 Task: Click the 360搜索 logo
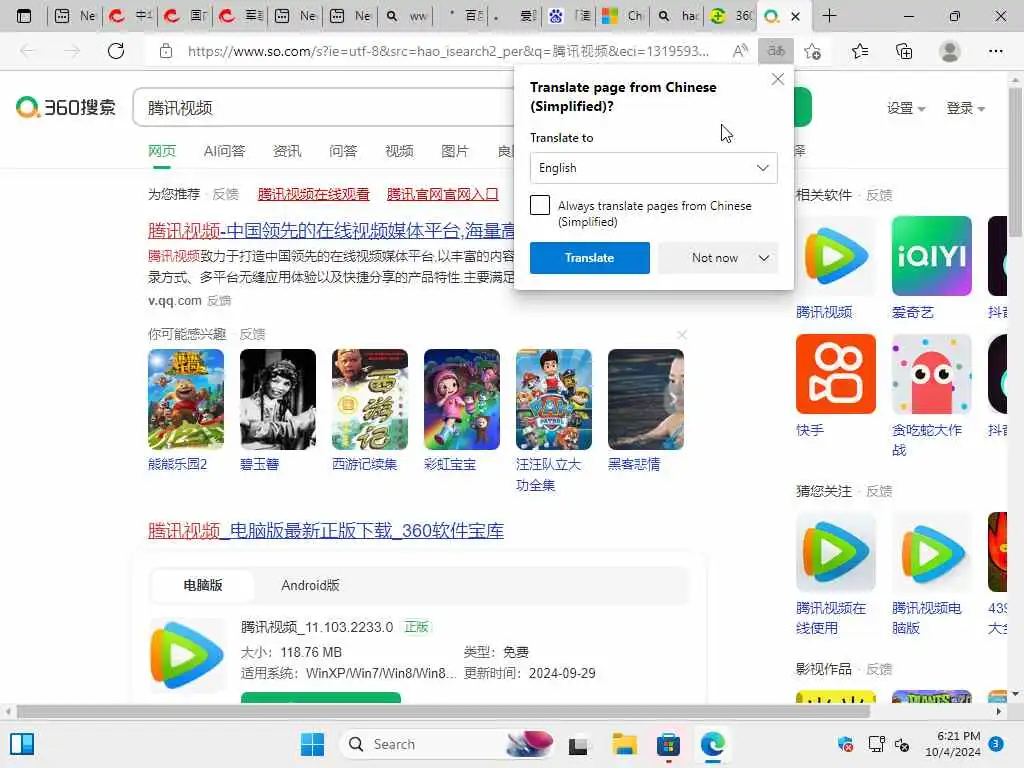point(66,107)
